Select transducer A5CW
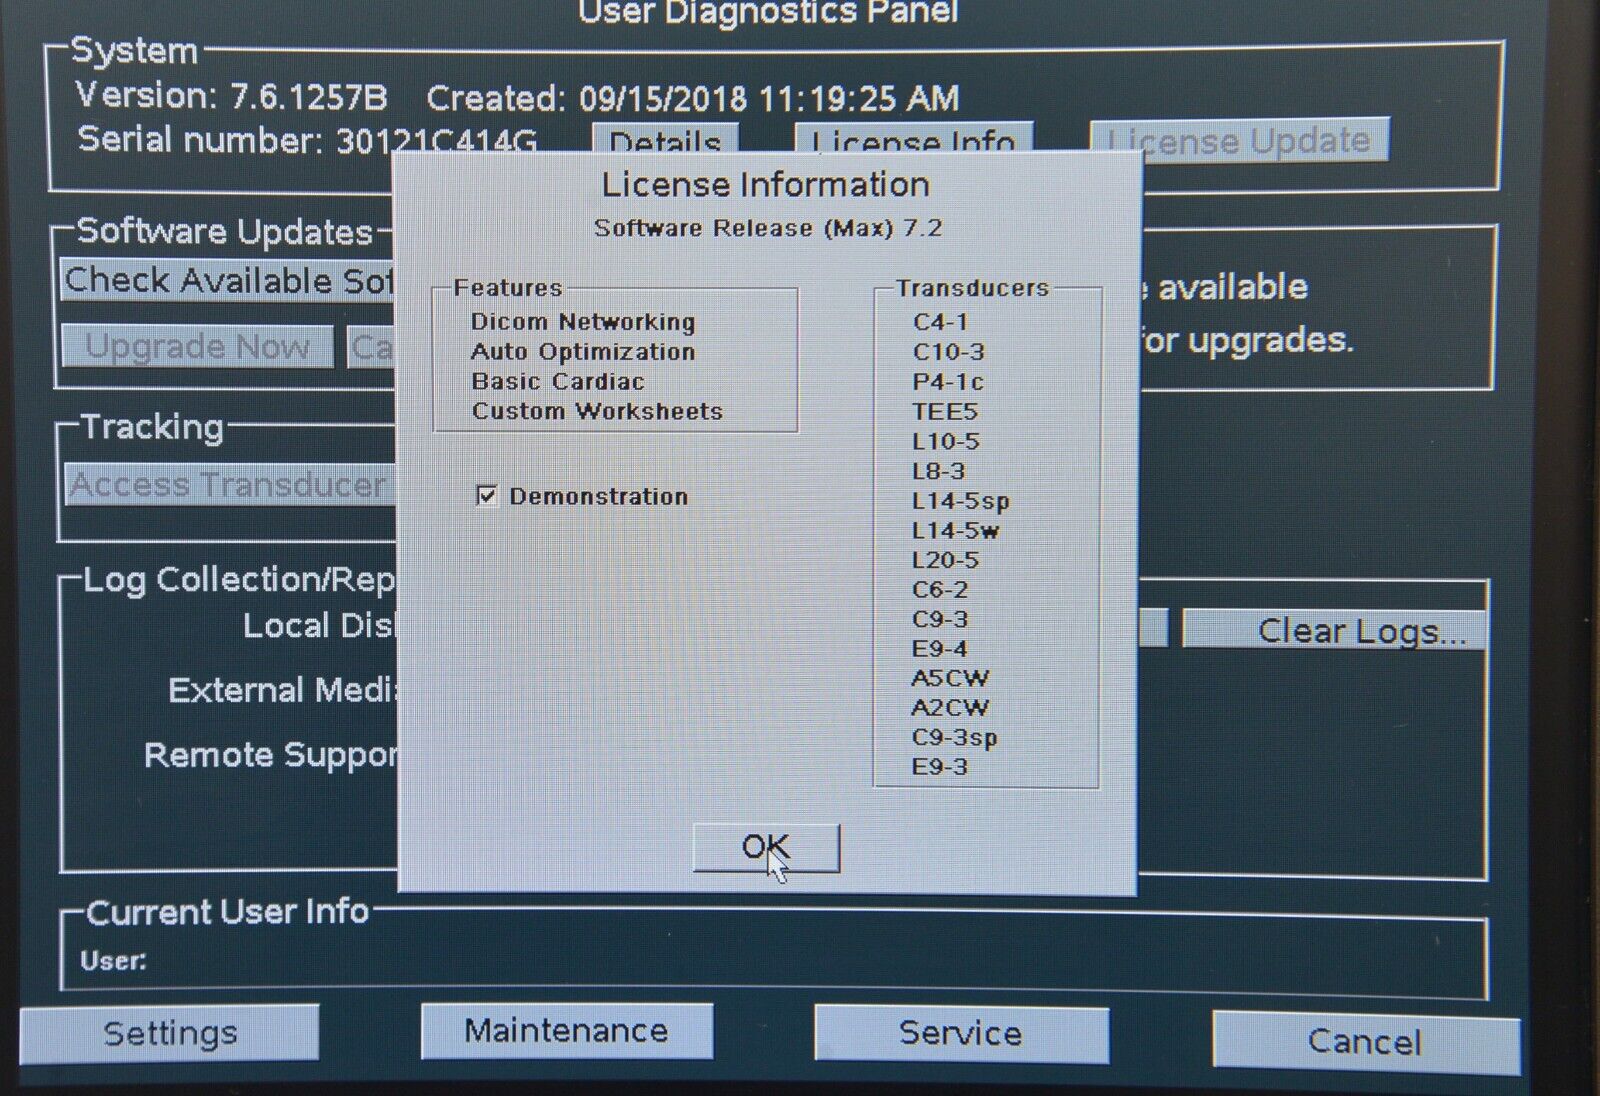1600x1096 pixels. (x=950, y=678)
